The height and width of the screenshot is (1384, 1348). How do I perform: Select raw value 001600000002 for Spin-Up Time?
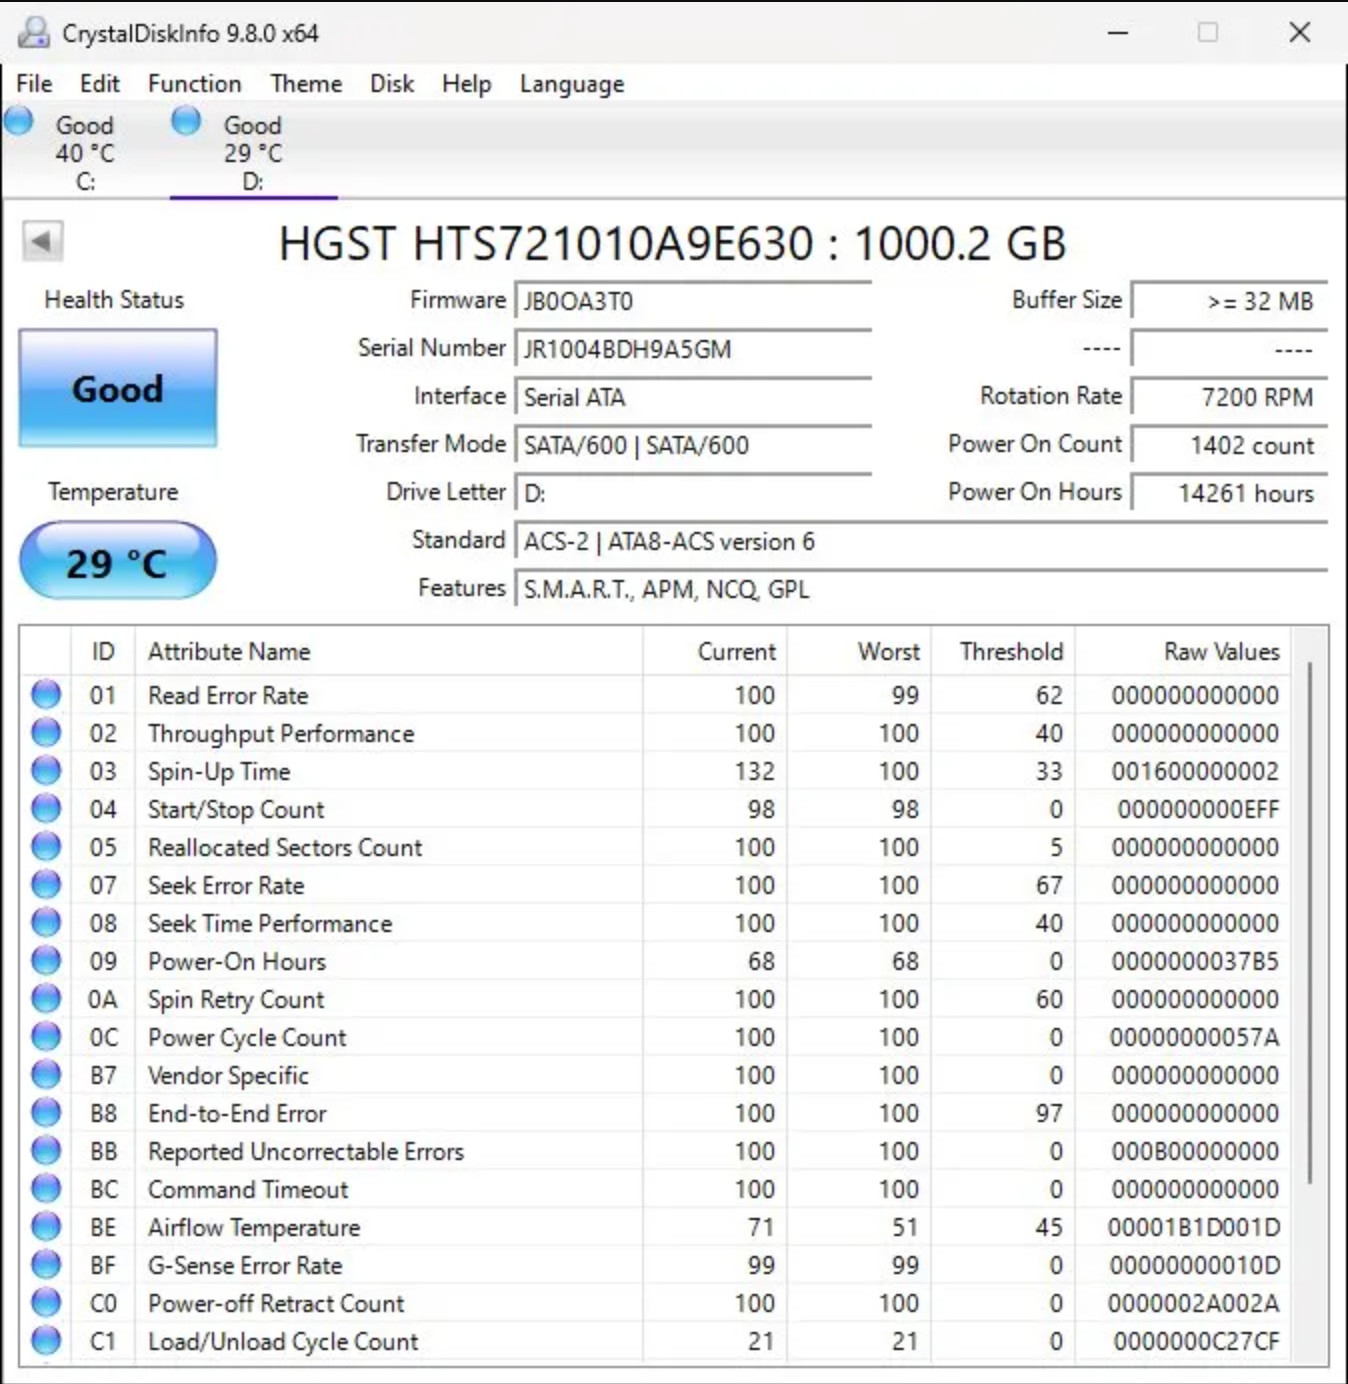[x=1195, y=771]
